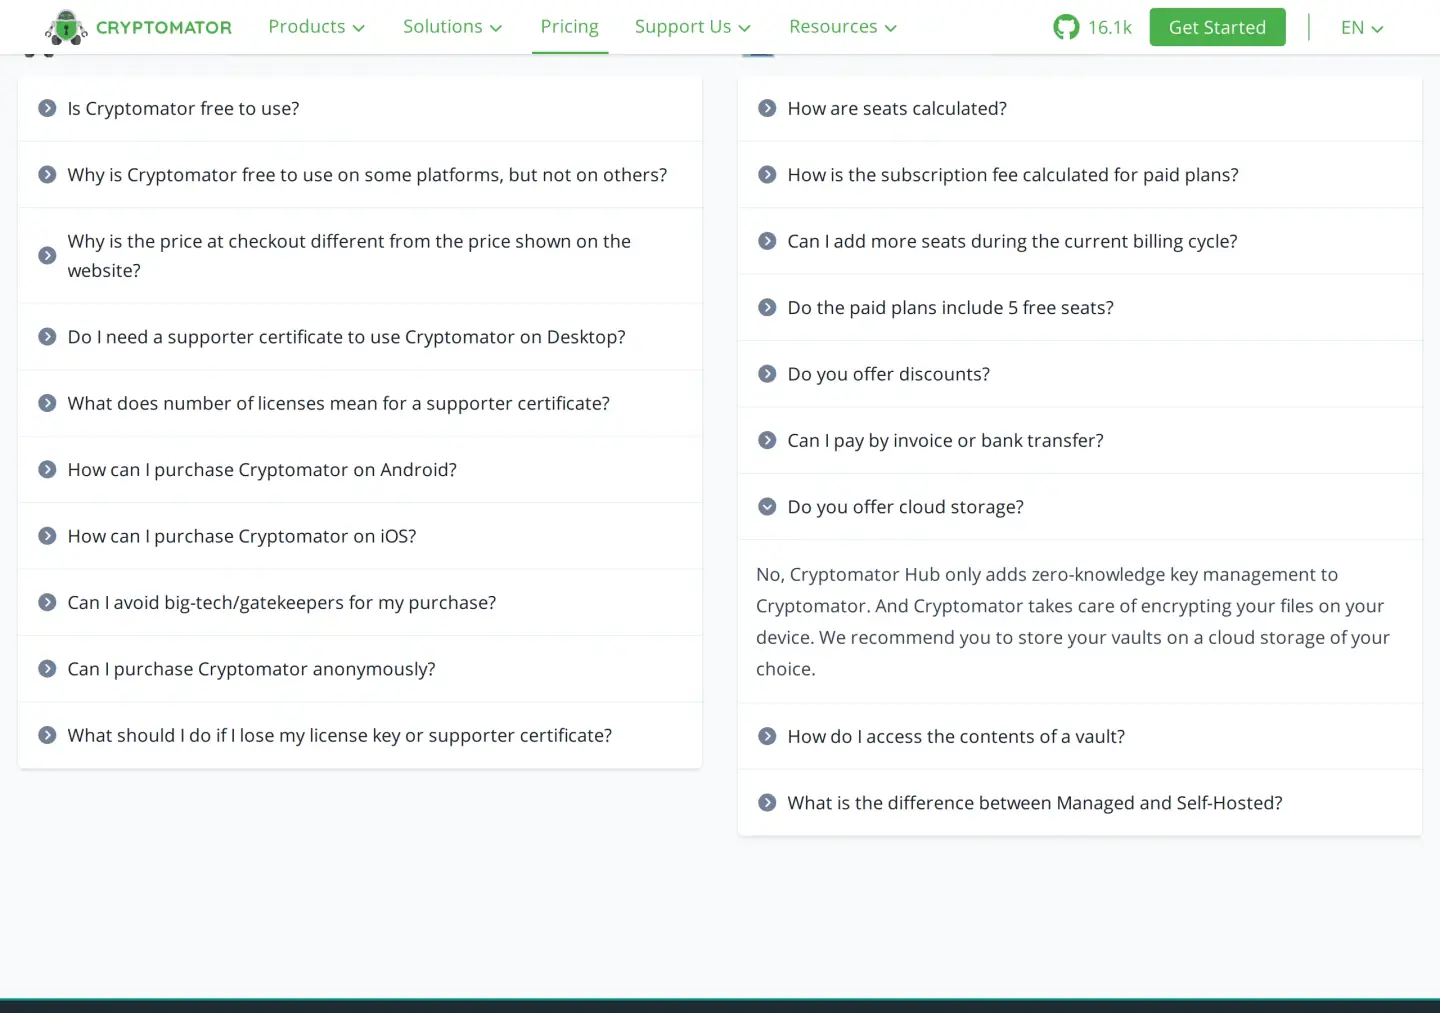Click chevron icon beside 'Do the paid plans include 5 free seats?'

767,307
